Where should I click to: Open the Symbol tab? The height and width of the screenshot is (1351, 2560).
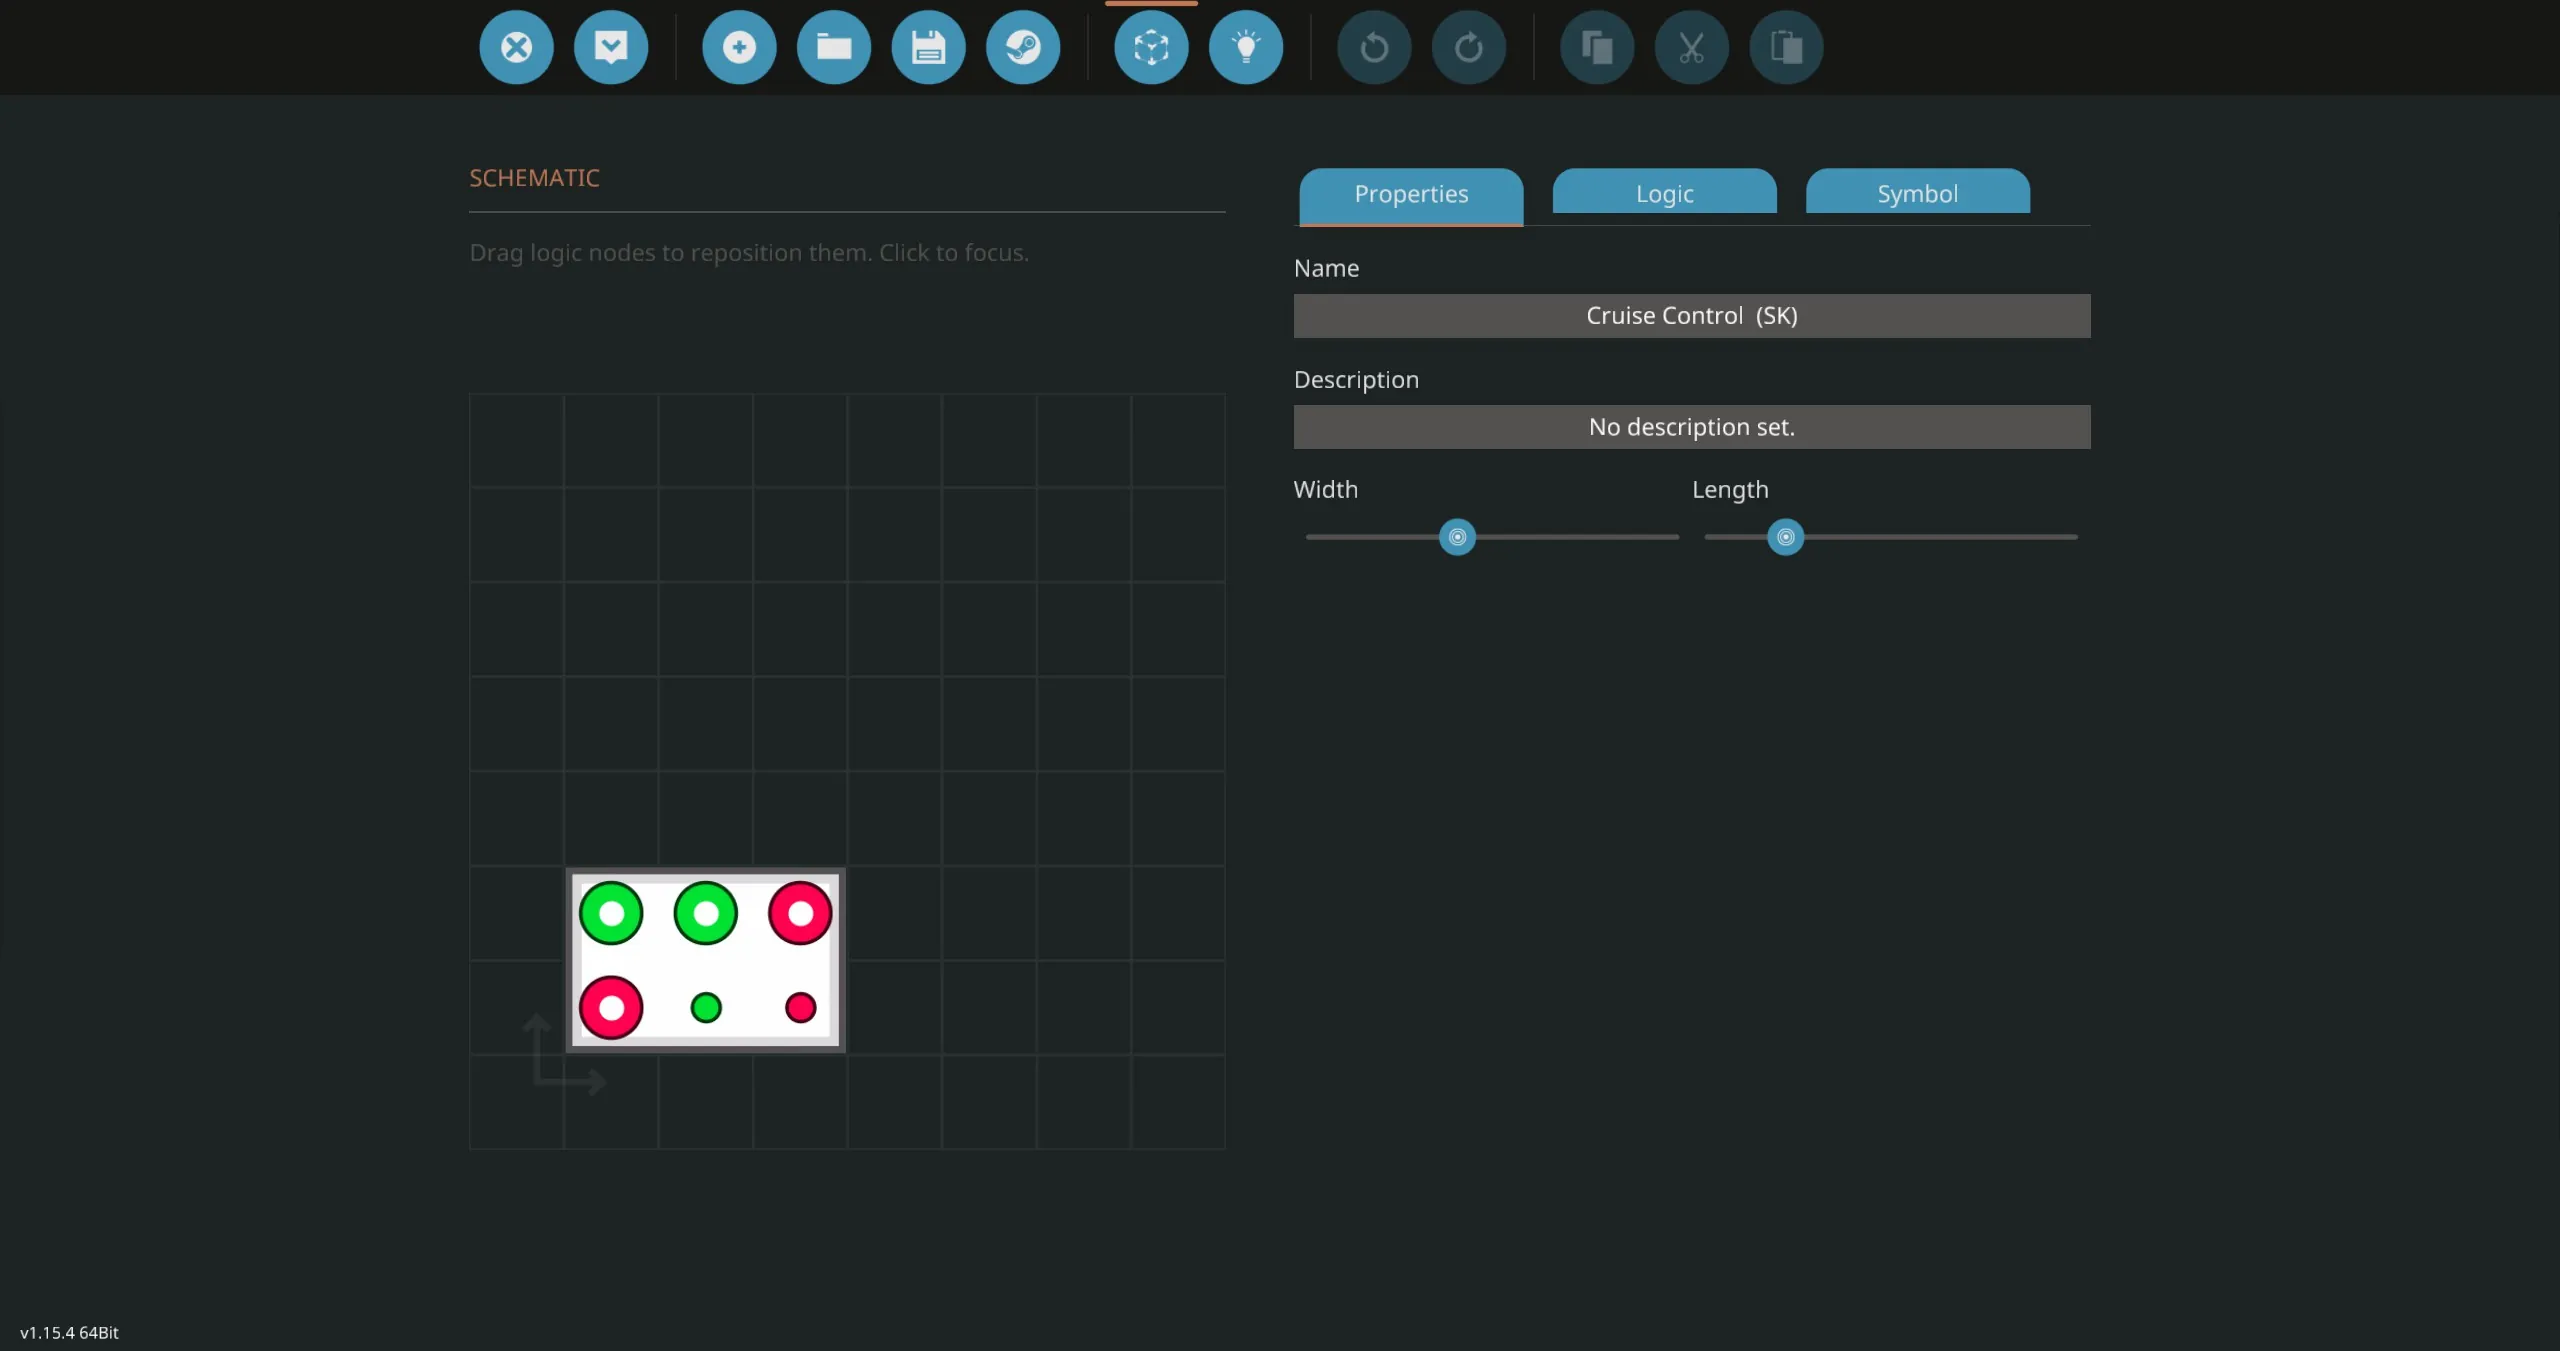(1917, 193)
